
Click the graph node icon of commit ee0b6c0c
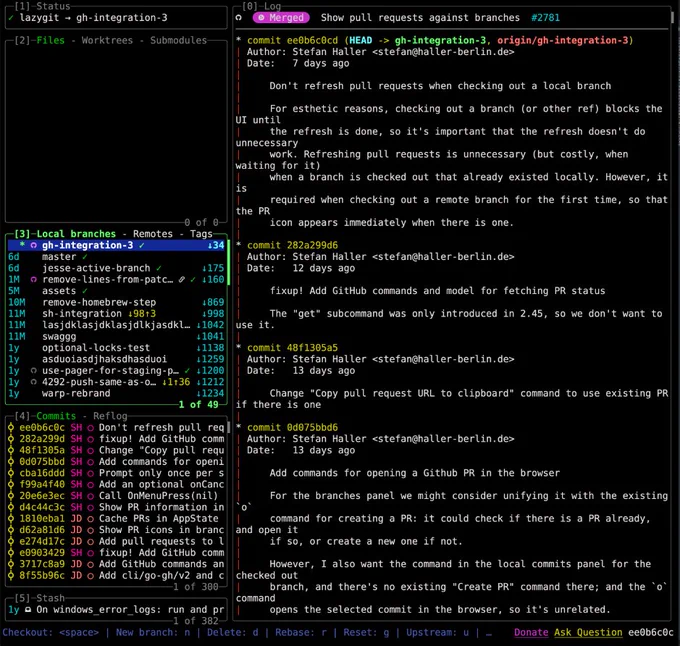tap(11, 427)
